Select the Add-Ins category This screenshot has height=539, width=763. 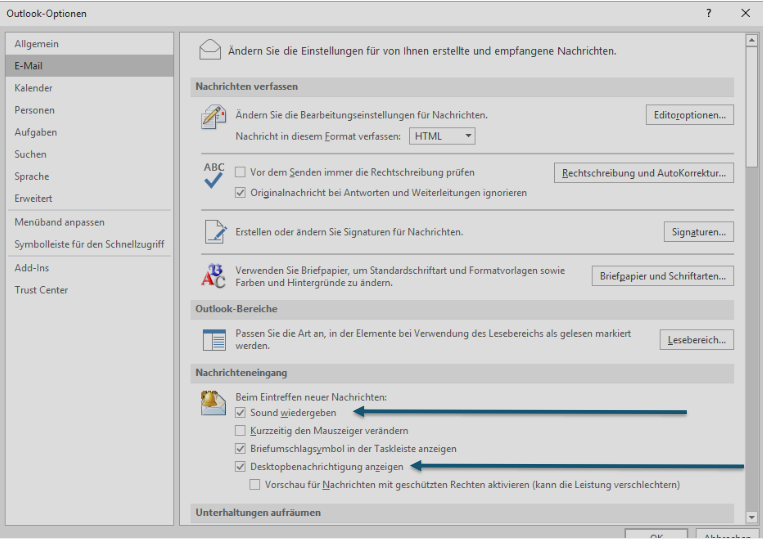(90, 268)
